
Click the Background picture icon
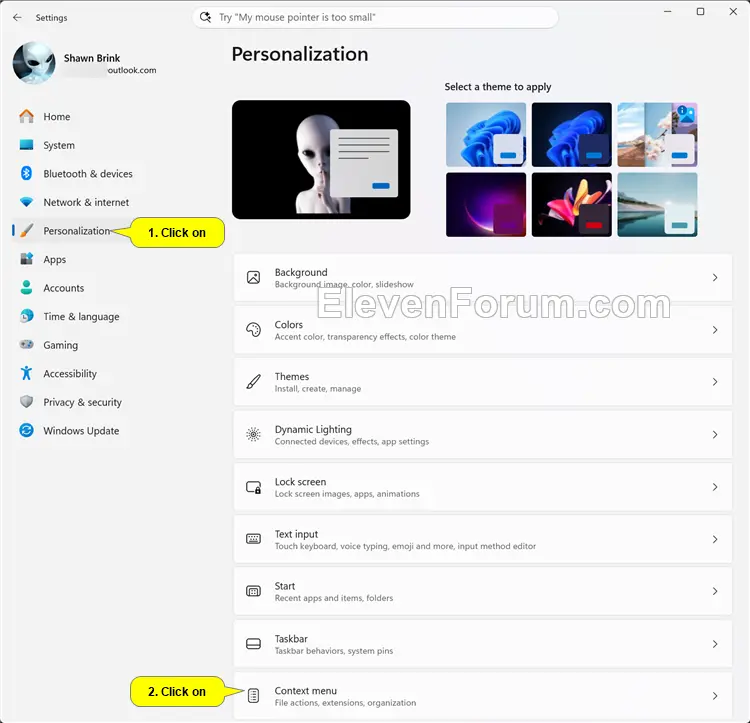254,277
